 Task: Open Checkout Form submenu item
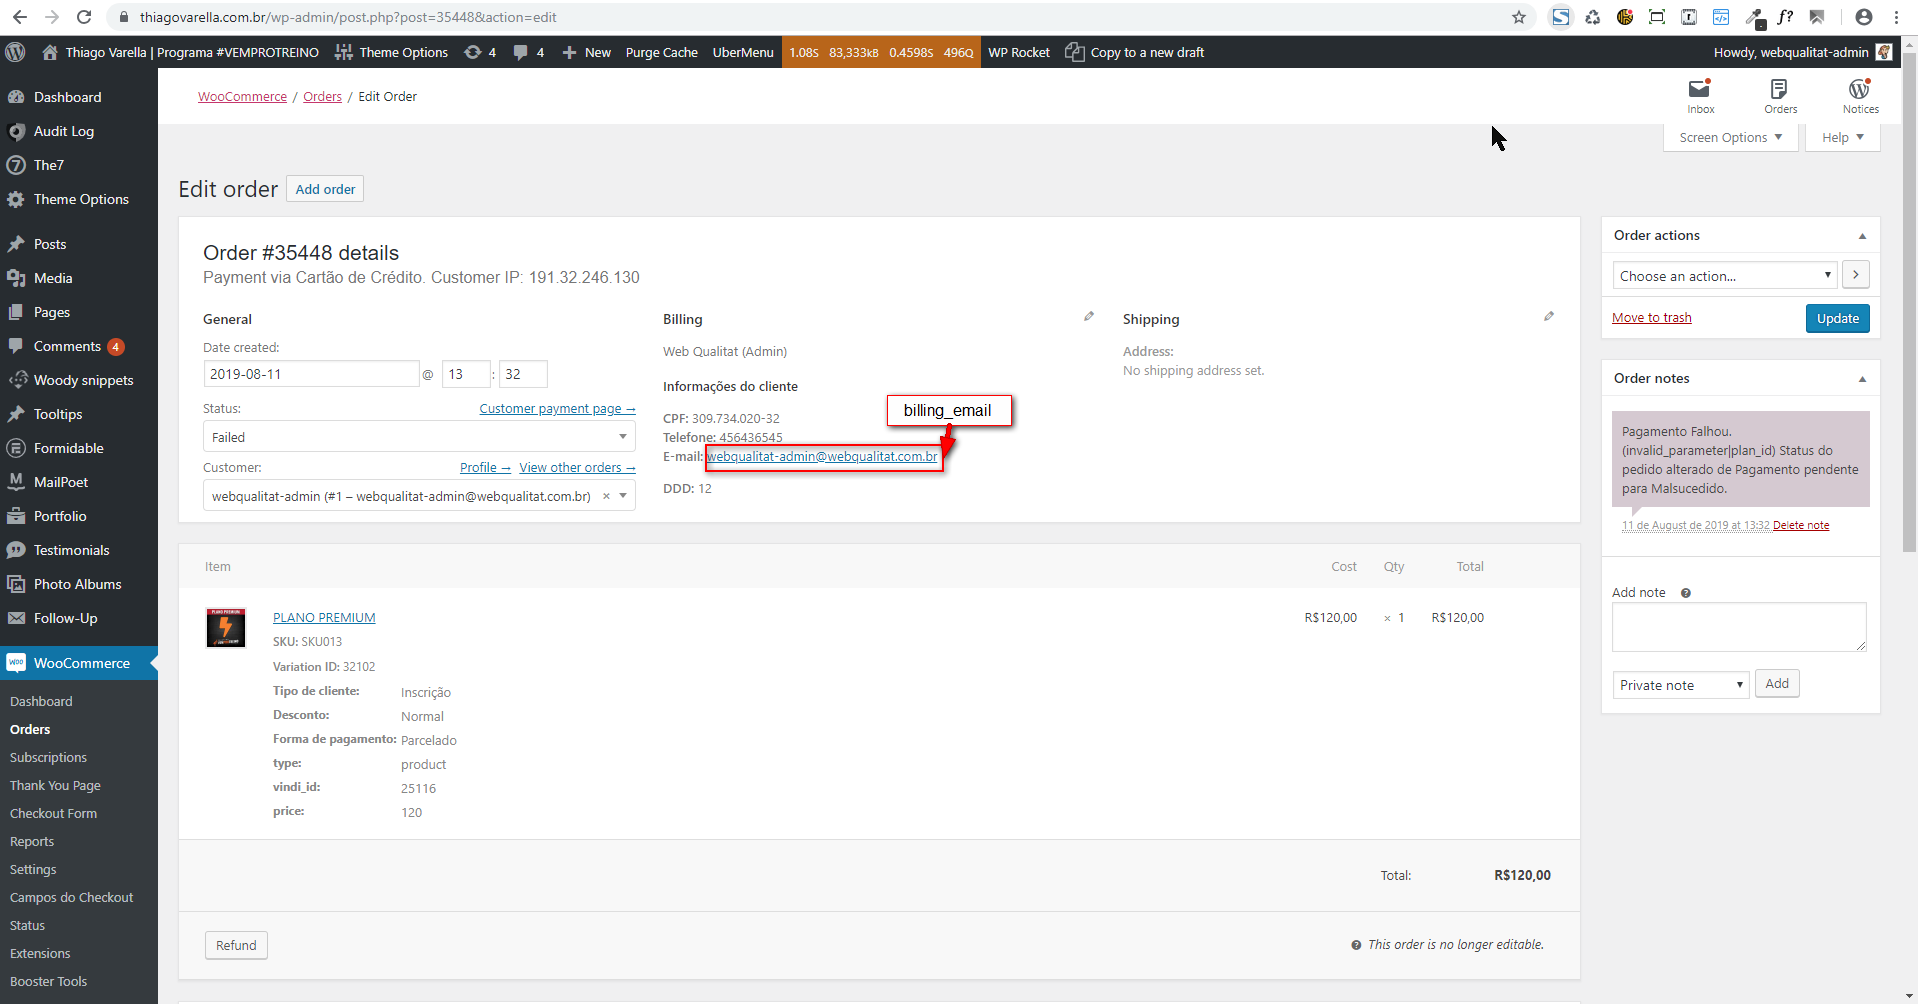tap(53, 813)
